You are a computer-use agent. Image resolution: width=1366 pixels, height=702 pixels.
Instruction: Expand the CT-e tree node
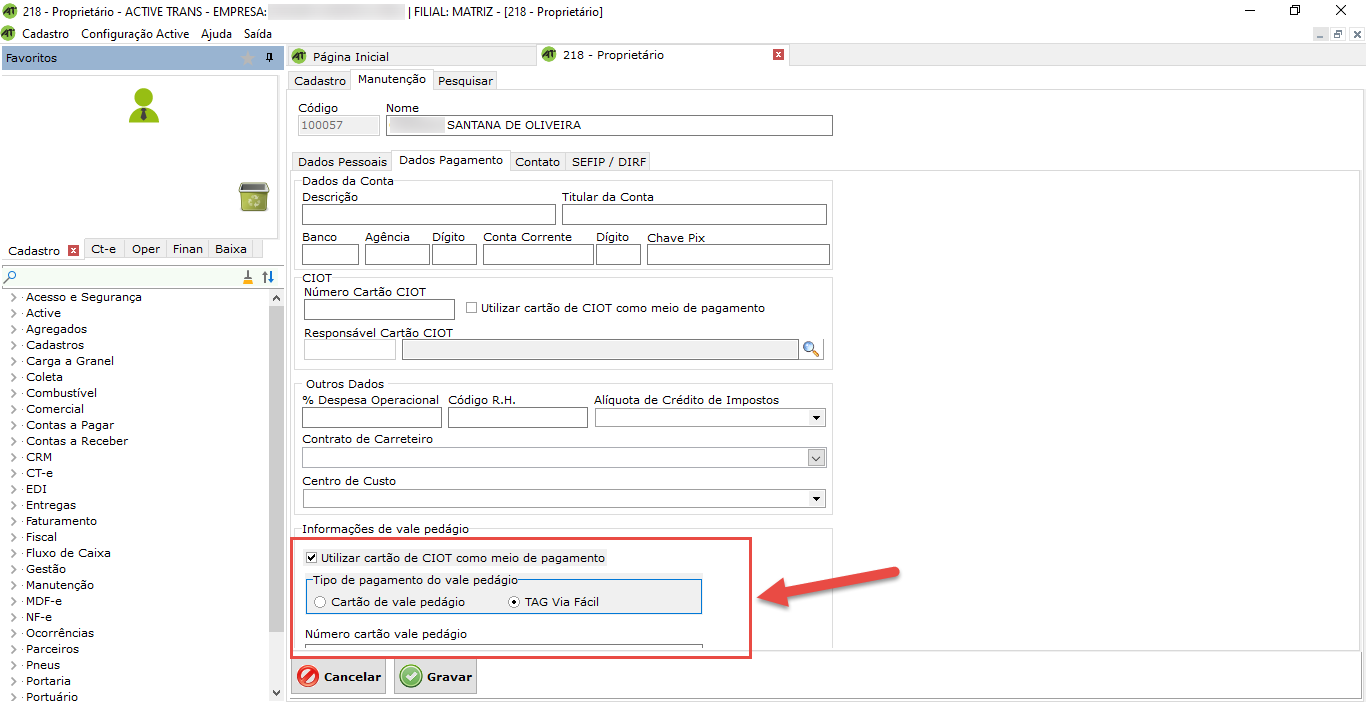coord(13,473)
